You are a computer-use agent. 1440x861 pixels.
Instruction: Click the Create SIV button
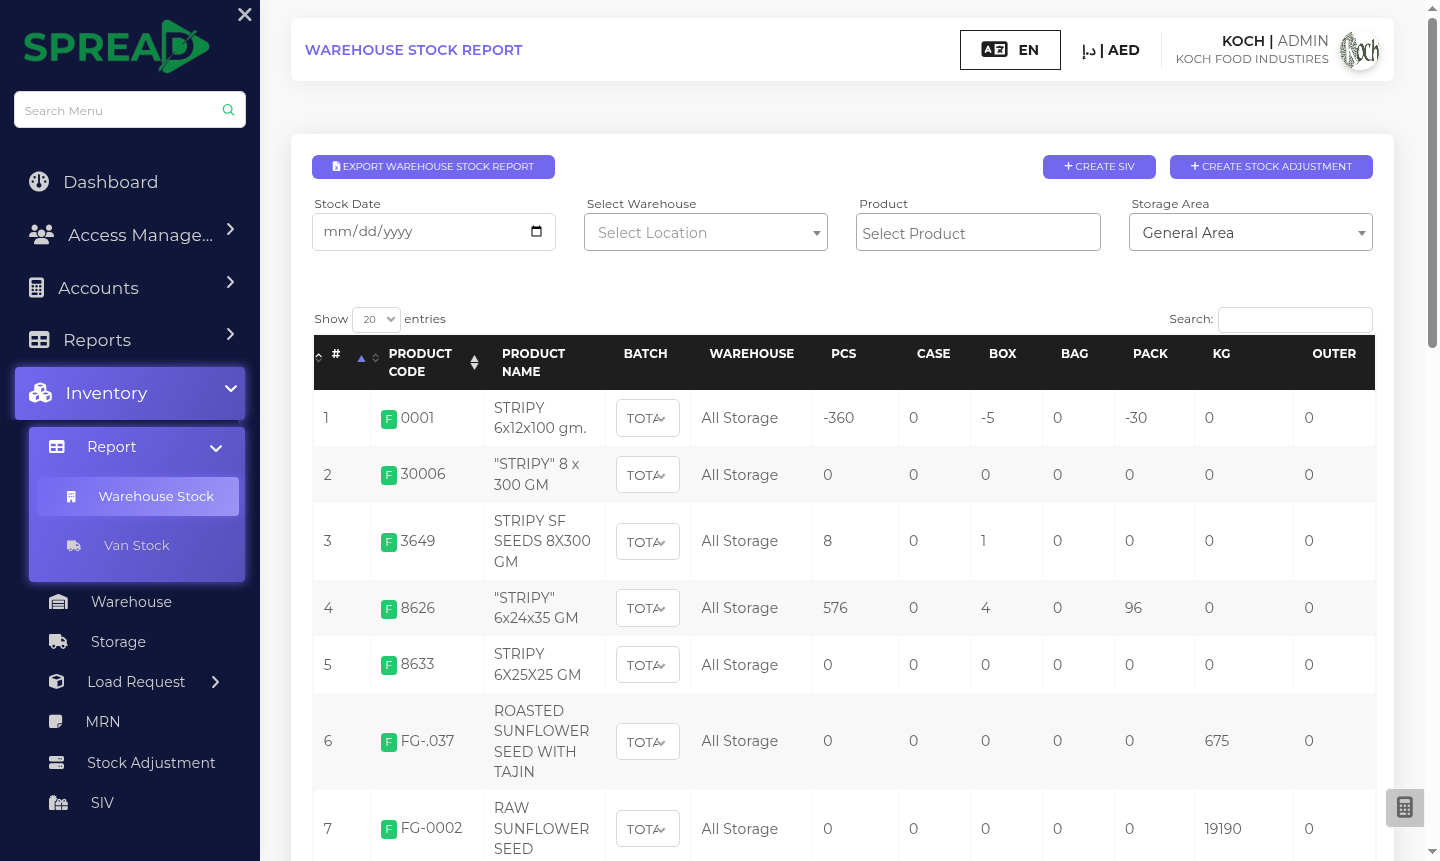click(1099, 167)
